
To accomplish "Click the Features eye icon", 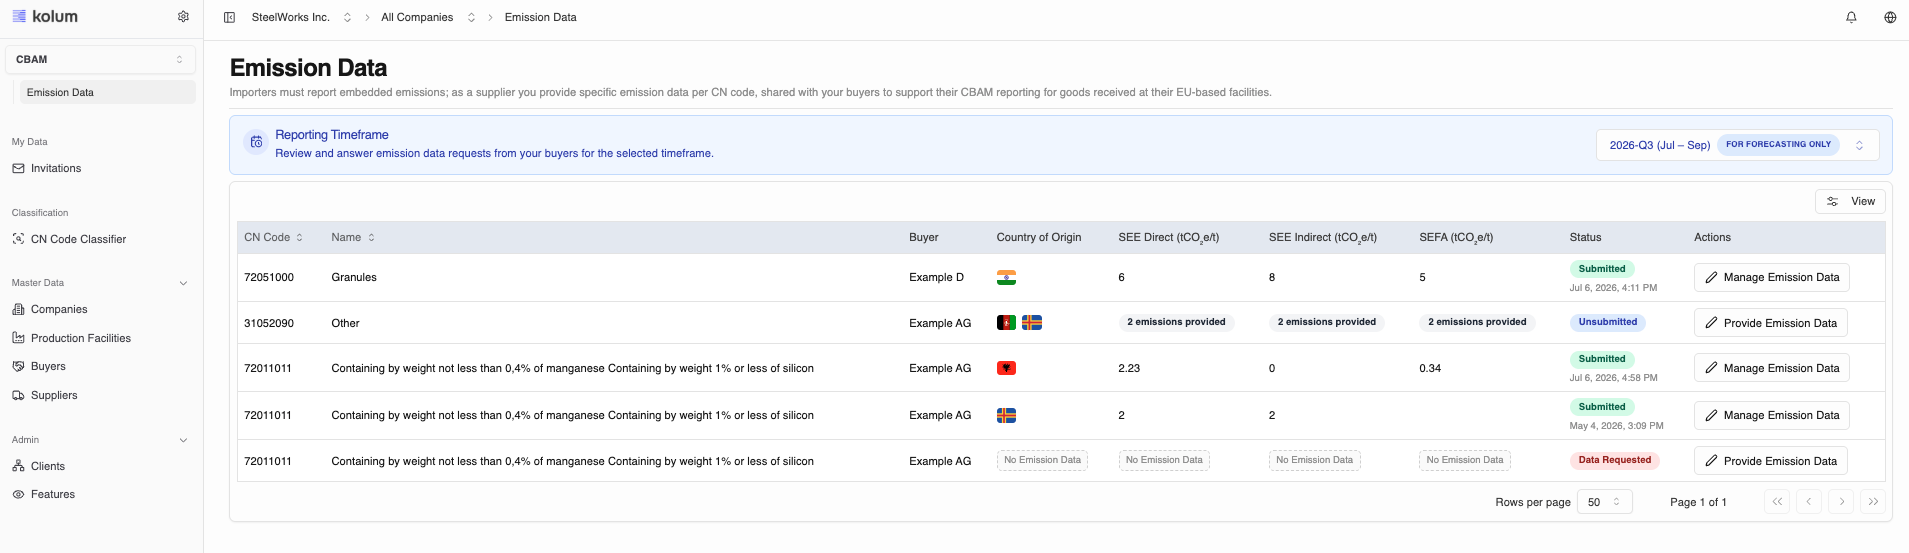I will (18, 494).
